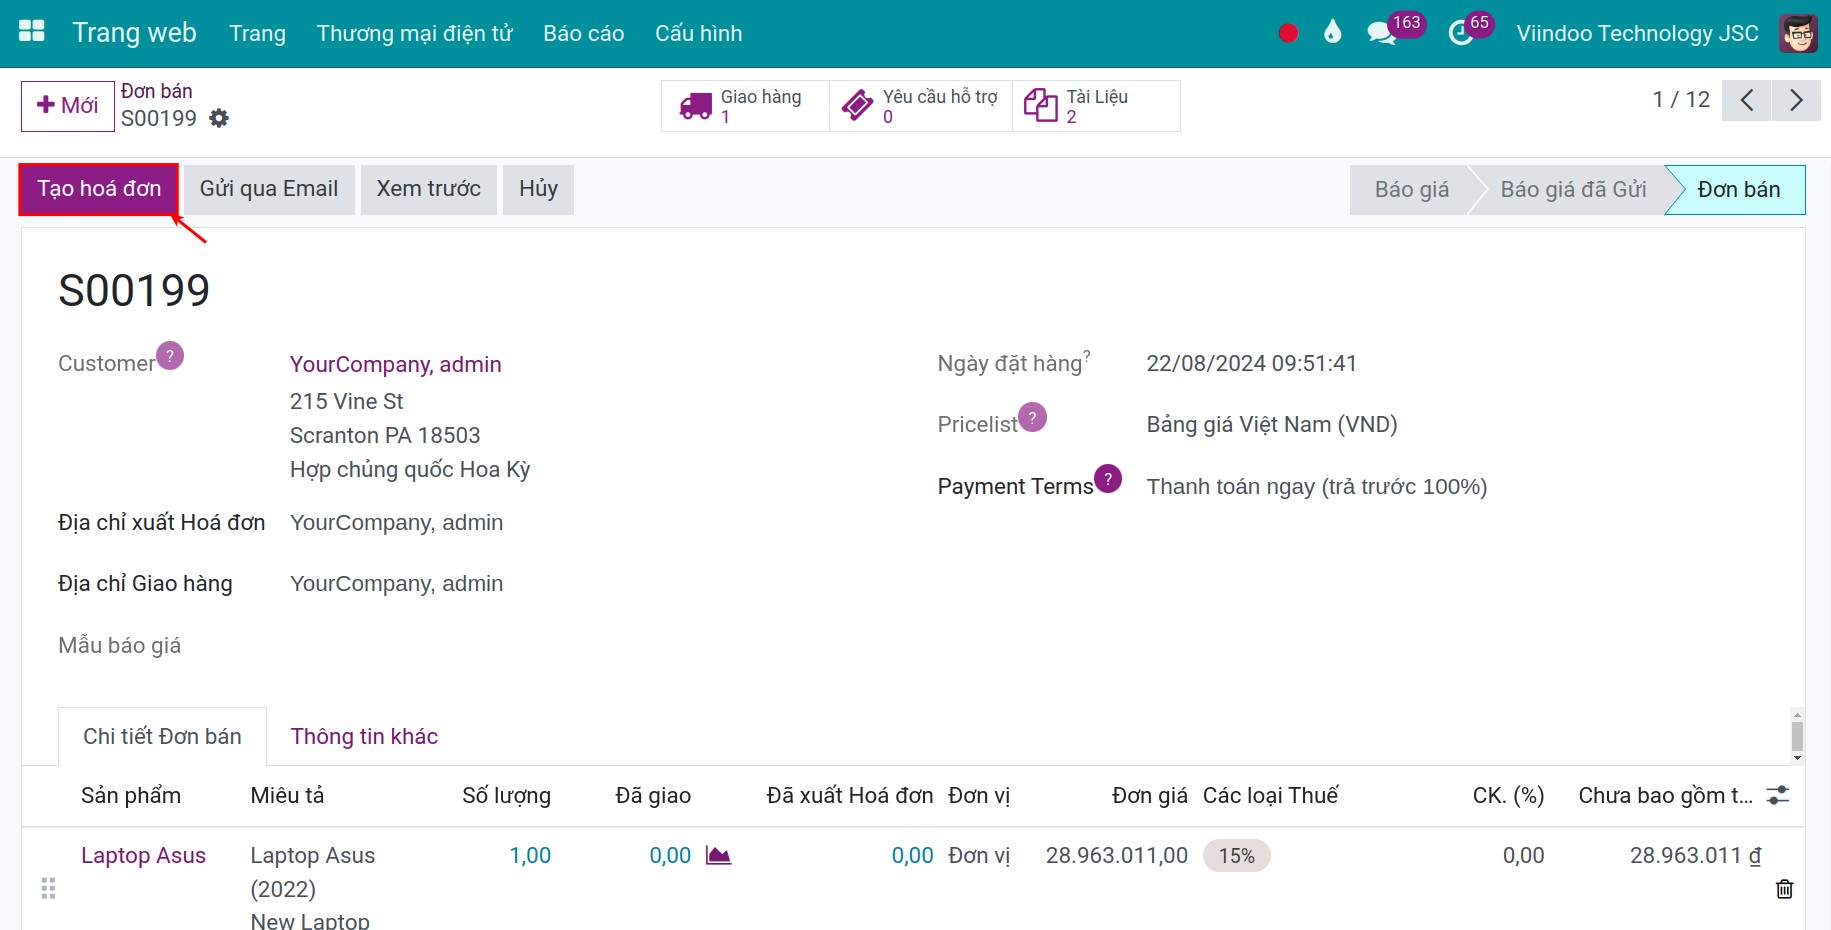Delete the Laptop Asus order line
1831x930 pixels.
1784,889
